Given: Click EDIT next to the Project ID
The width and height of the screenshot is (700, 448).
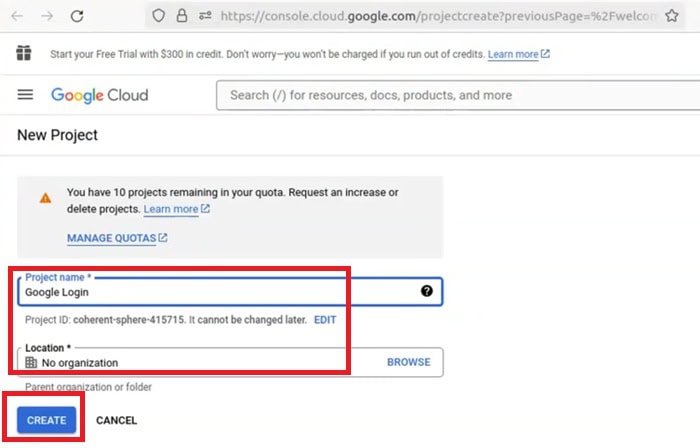Looking at the screenshot, I should pos(325,320).
